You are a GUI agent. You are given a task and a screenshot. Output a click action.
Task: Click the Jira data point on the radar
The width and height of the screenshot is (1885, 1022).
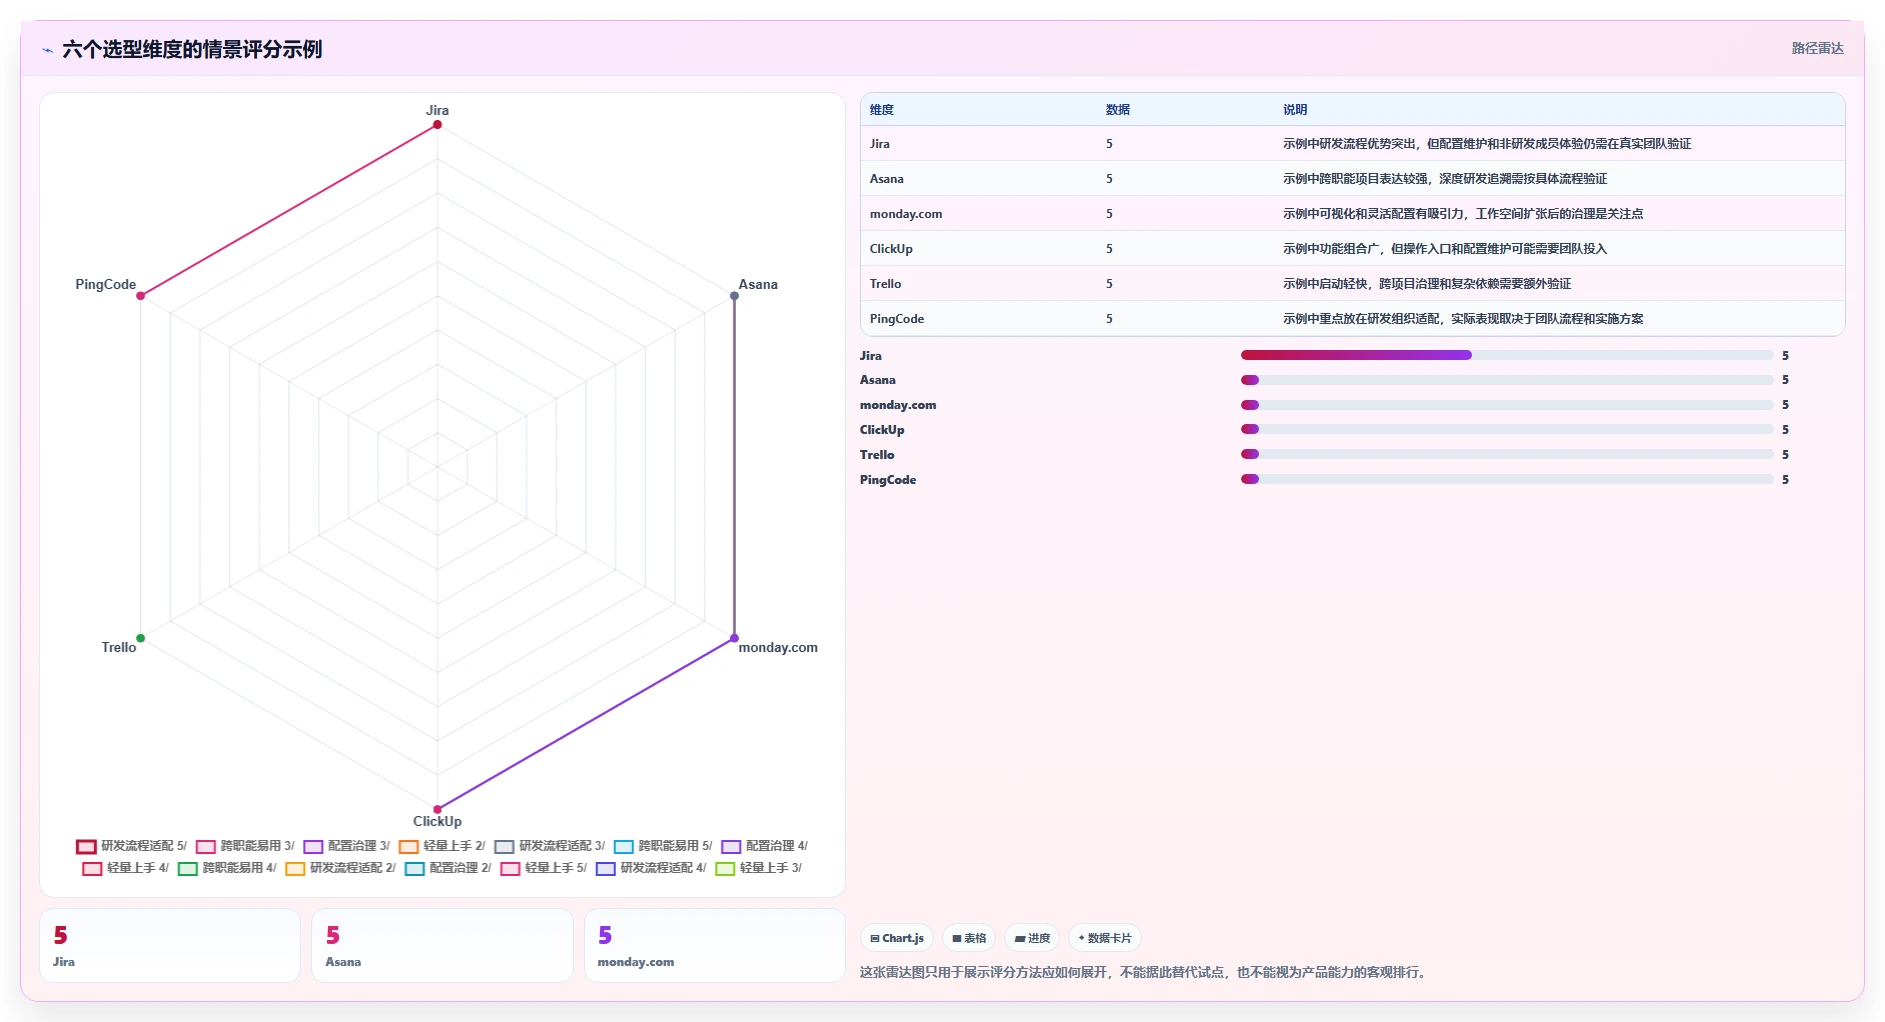437,124
